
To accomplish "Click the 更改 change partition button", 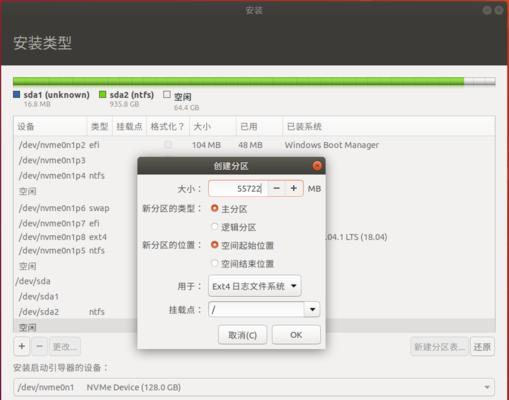I will 65,347.
